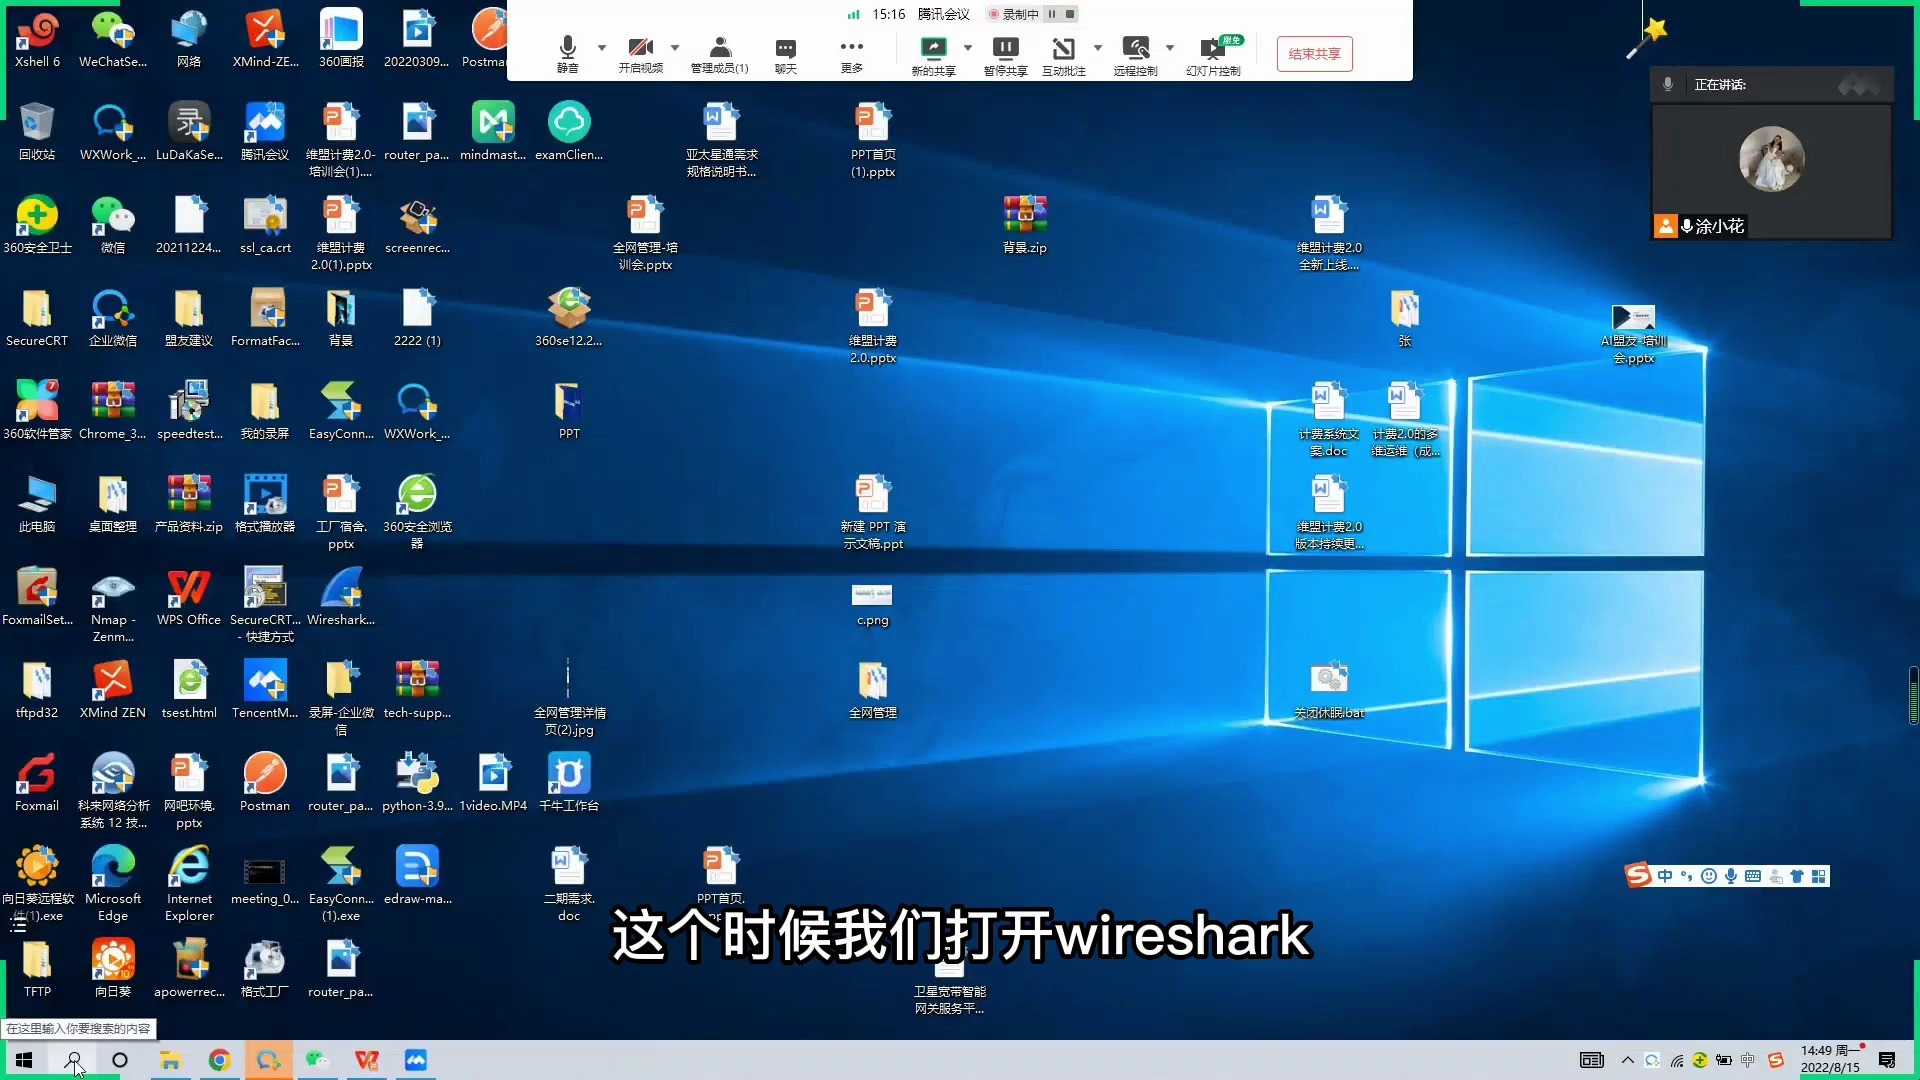Stop the meeting recording
Viewport: 1920px width, 1080px height.
click(x=1069, y=14)
